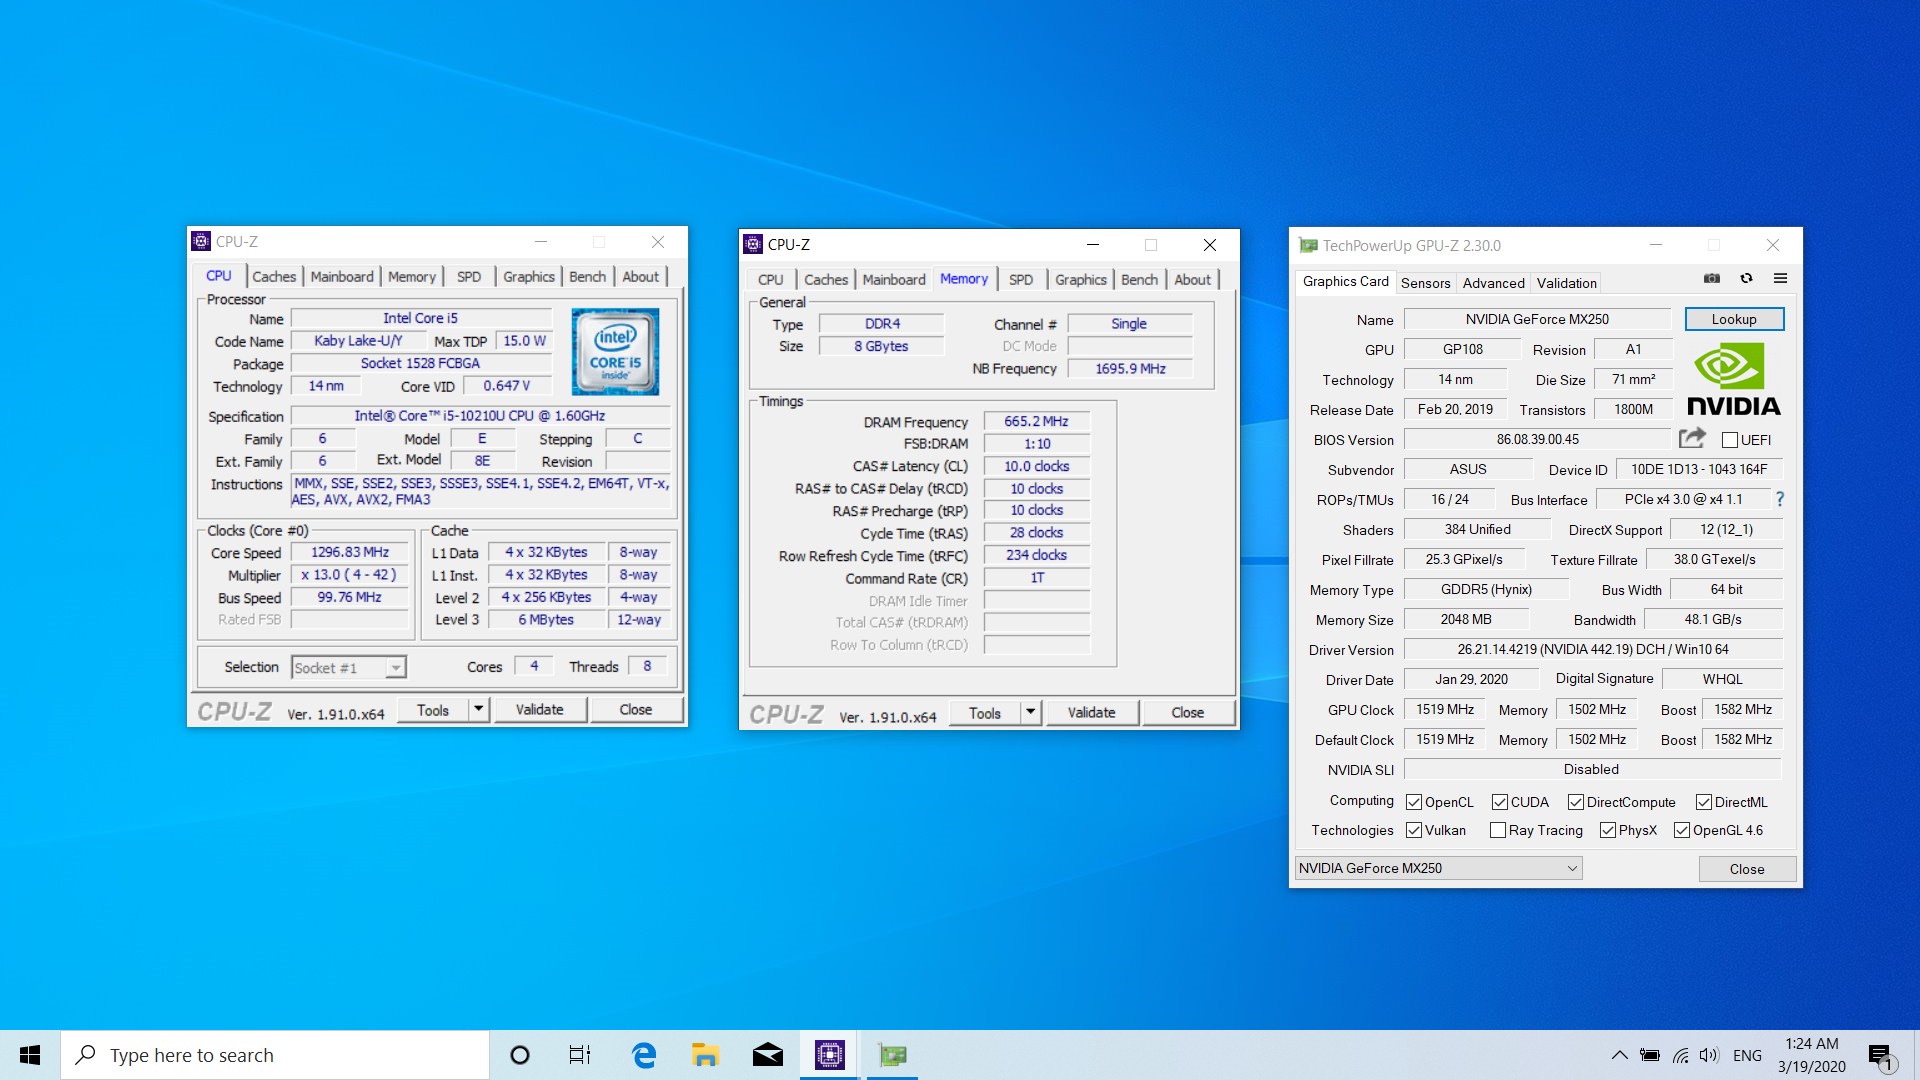
Task: Click Close in left CPU-Z window
Action: pyautogui.click(x=636, y=709)
